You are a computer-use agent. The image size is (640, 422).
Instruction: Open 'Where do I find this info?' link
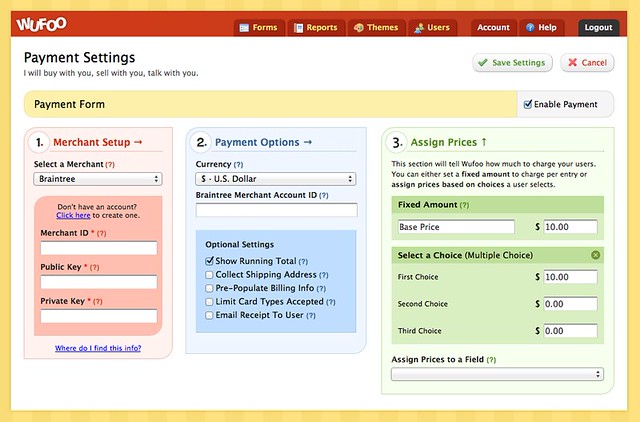[x=98, y=348]
